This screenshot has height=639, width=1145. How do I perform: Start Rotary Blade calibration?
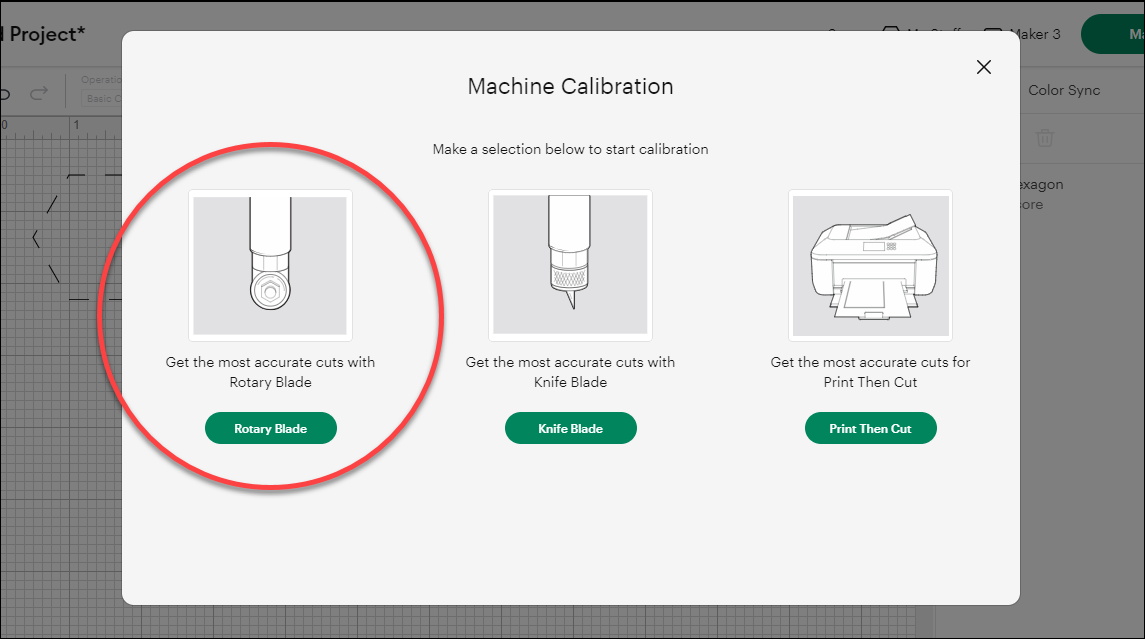tap(270, 428)
